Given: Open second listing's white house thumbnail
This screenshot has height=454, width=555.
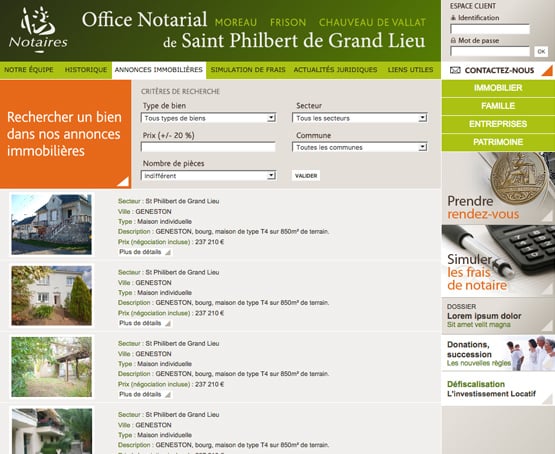Looking at the screenshot, I should click(51, 295).
